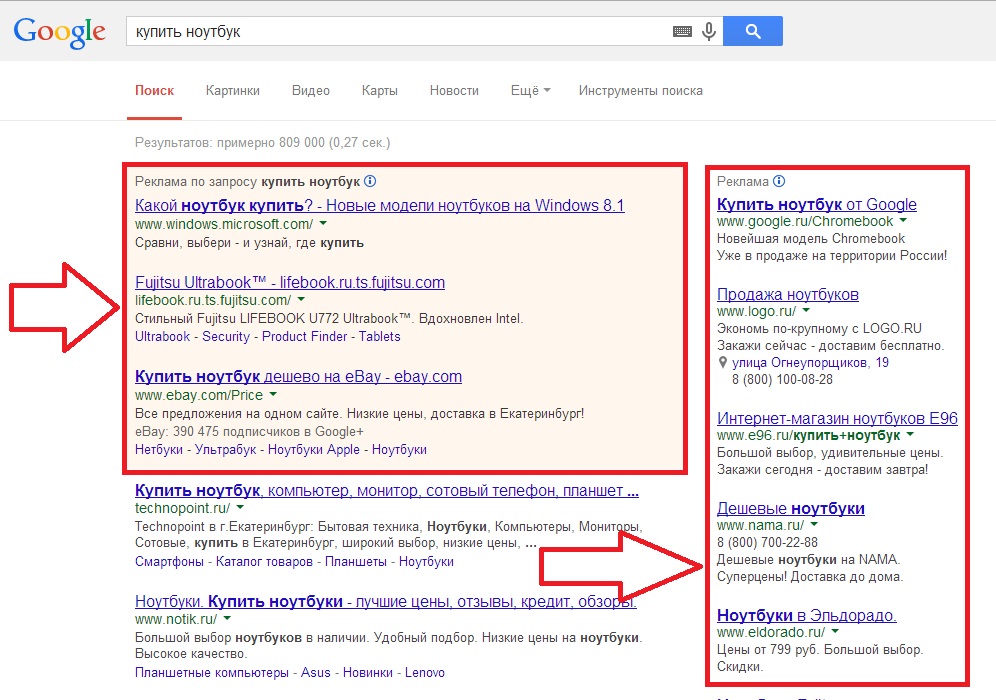Screen dimensions: 996x700
Task: Click Technopoint 'Смартфоны' sitelink
Action: (169, 562)
